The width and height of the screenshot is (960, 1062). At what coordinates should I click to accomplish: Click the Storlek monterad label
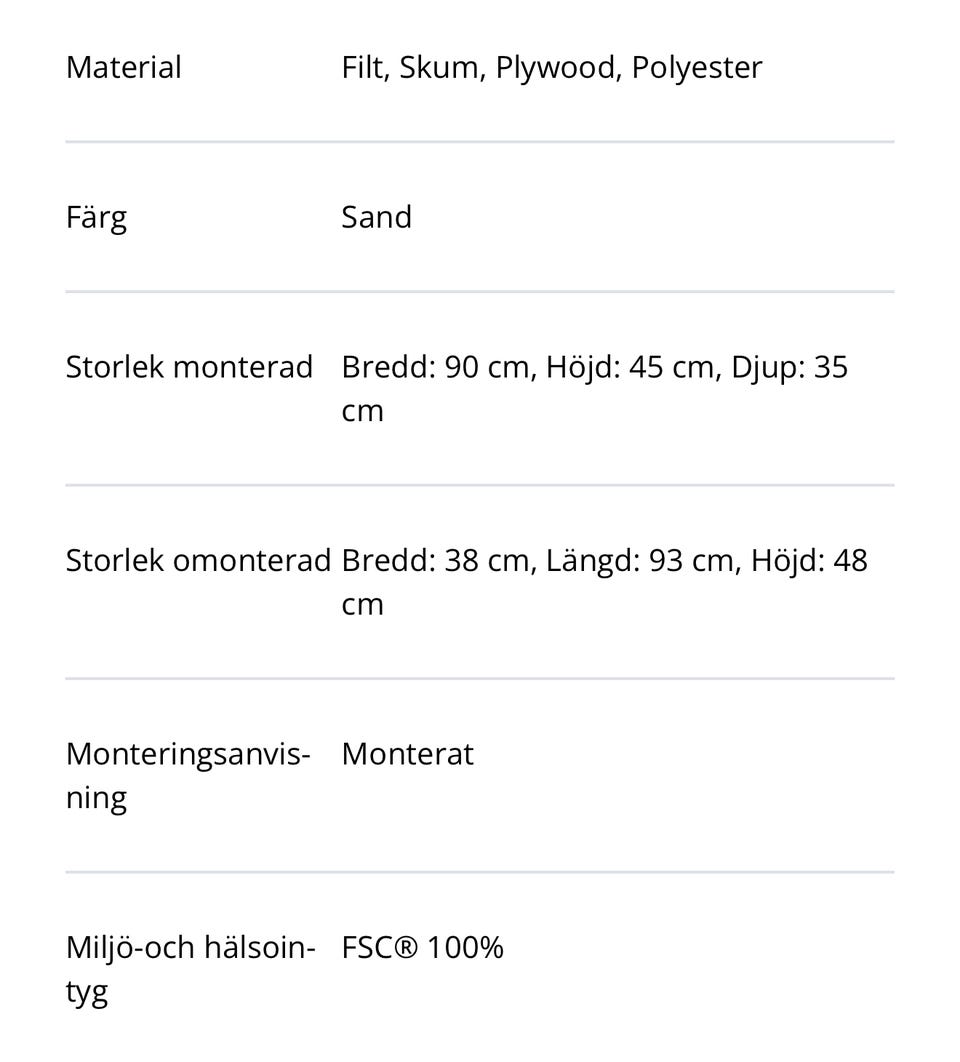pos(189,367)
